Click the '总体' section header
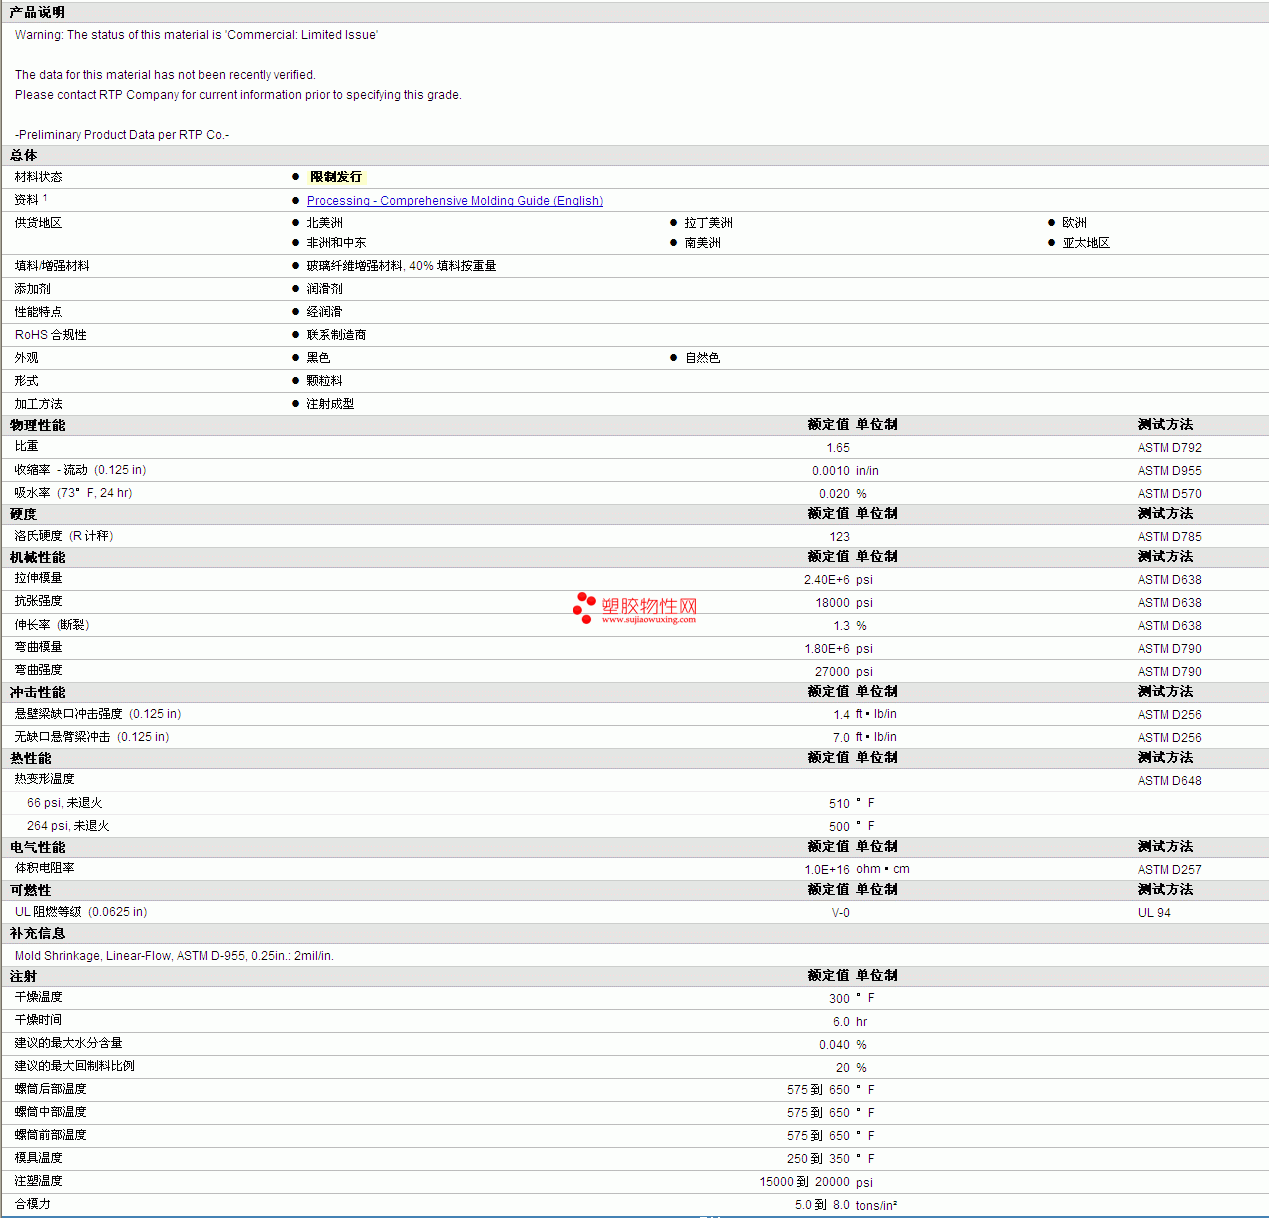Image resolution: width=1269 pixels, height=1218 pixels. 23,155
